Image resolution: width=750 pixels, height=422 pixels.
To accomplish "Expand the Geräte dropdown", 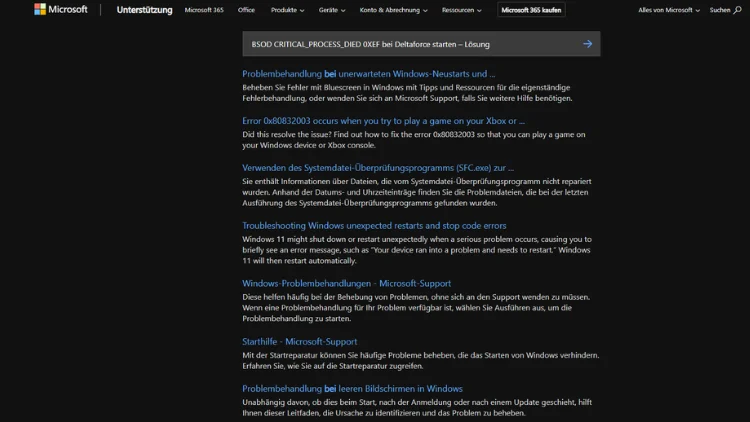I will pos(332,10).
